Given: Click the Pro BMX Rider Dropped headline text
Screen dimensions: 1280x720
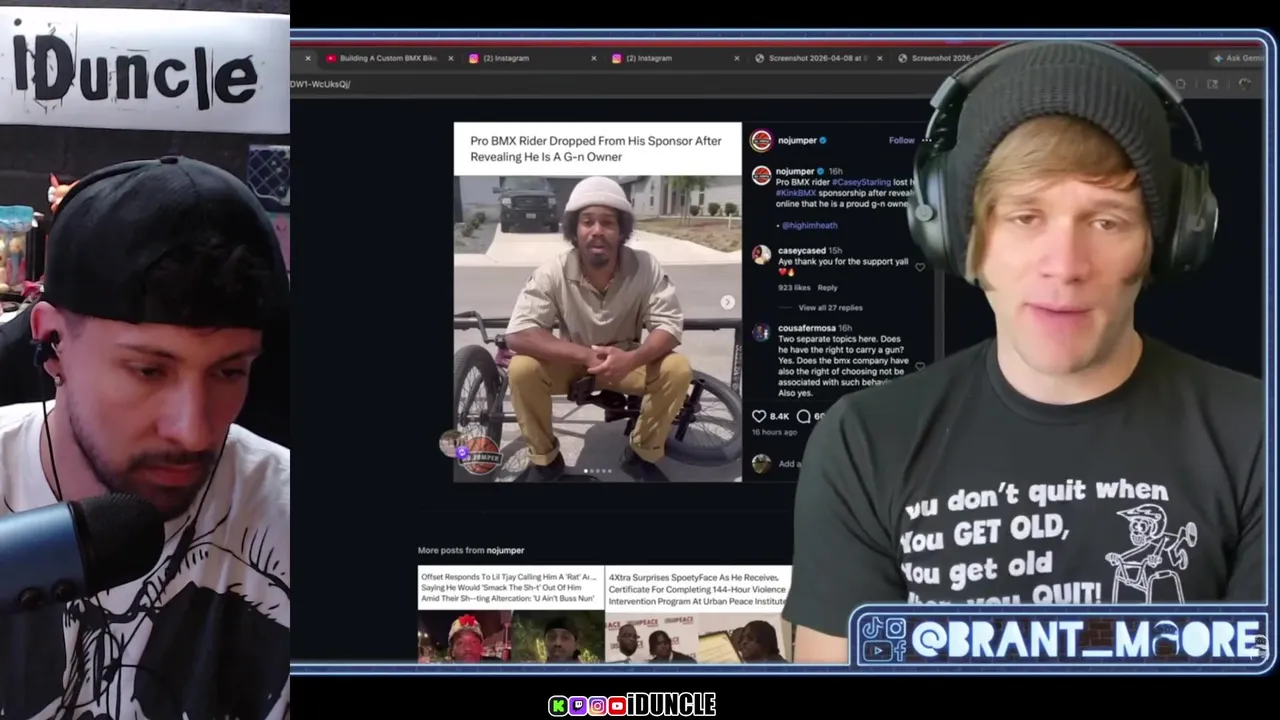Looking at the screenshot, I should pos(596,149).
